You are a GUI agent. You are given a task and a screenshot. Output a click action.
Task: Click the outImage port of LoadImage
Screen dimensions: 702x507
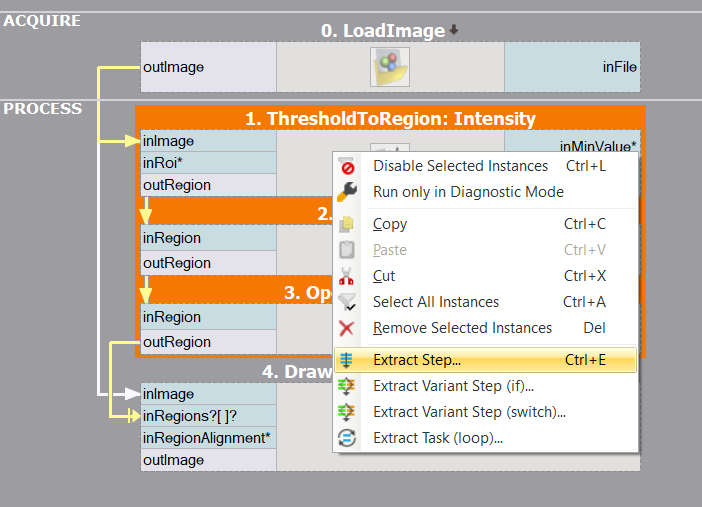(208, 67)
